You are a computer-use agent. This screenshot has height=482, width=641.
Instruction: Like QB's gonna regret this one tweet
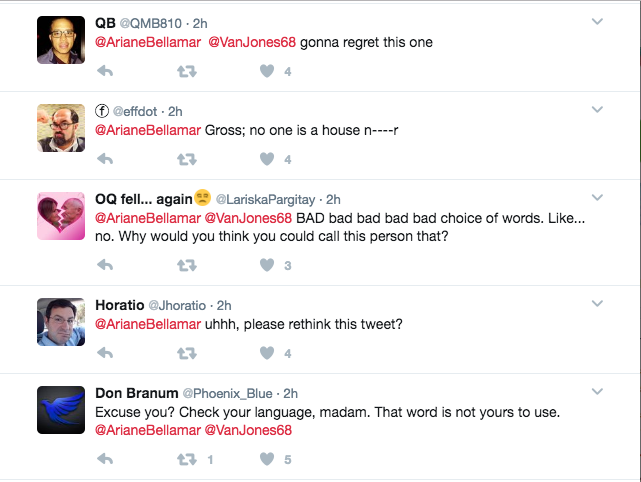267,71
